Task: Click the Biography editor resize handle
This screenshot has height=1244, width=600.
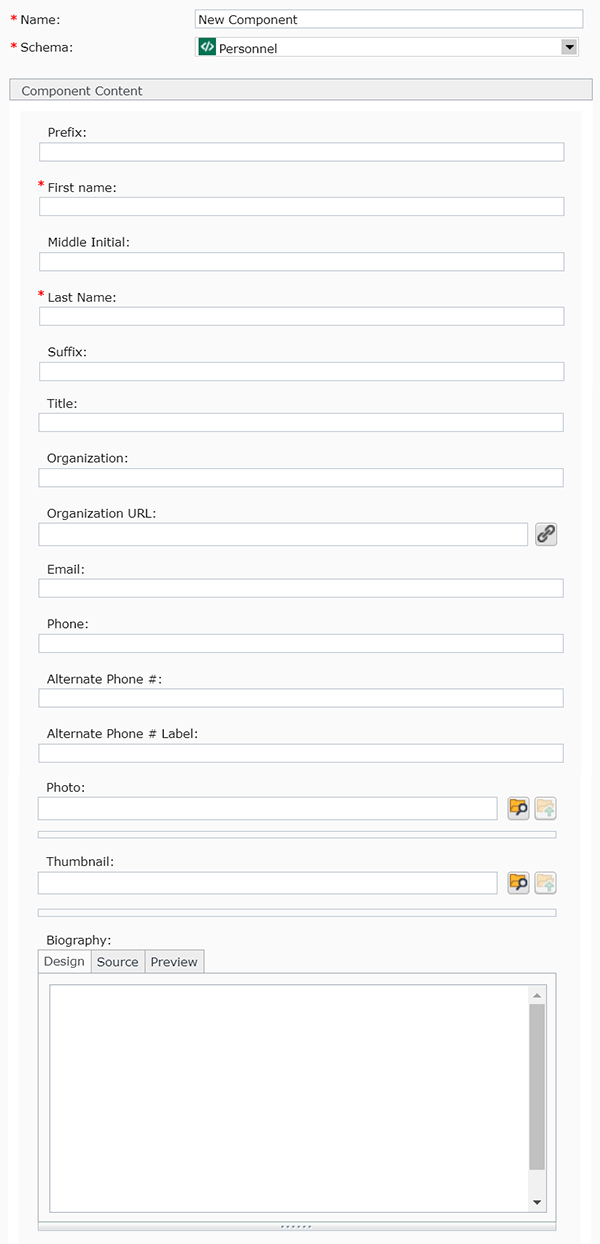Action: point(297,1226)
